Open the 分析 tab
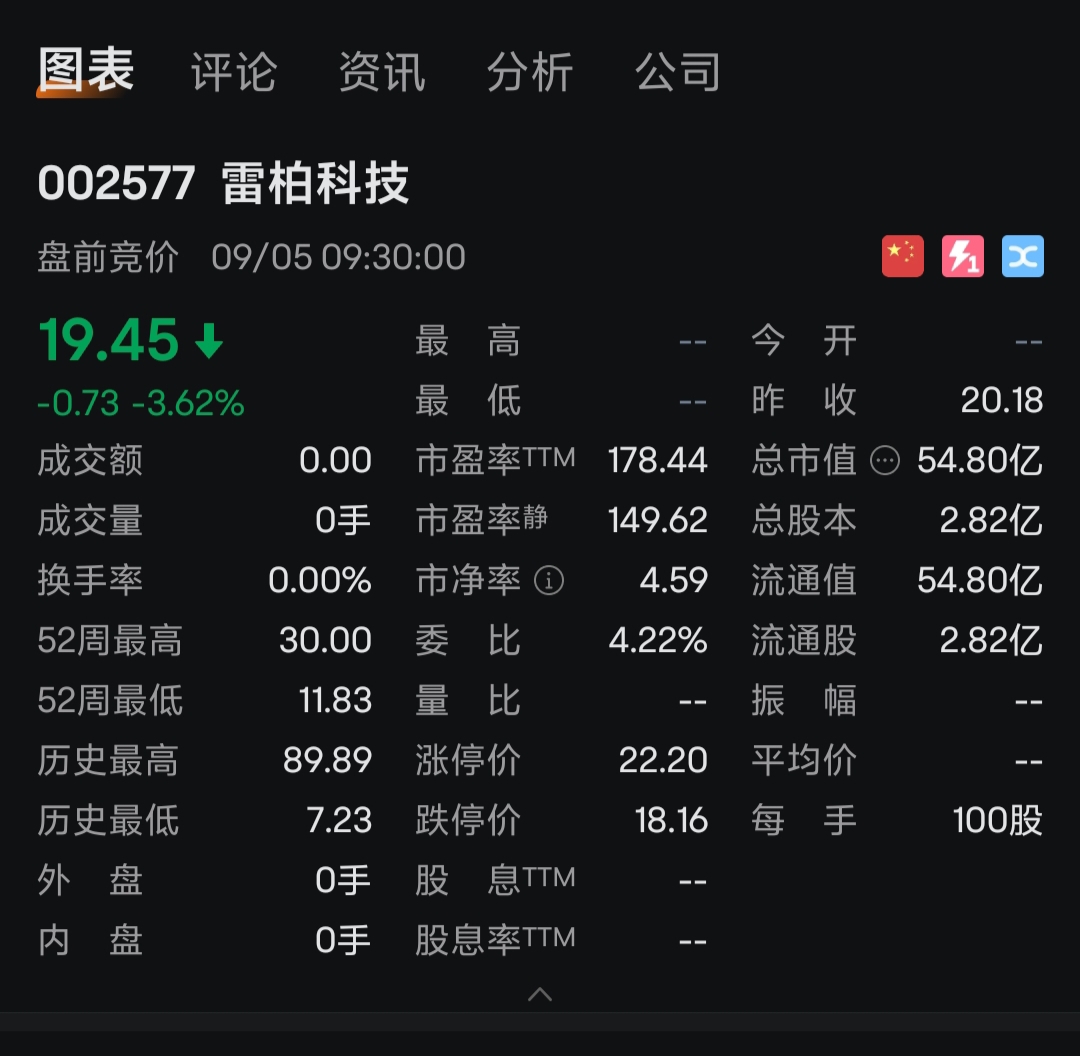Image resolution: width=1080 pixels, height=1056 pixels. (530, 72)
